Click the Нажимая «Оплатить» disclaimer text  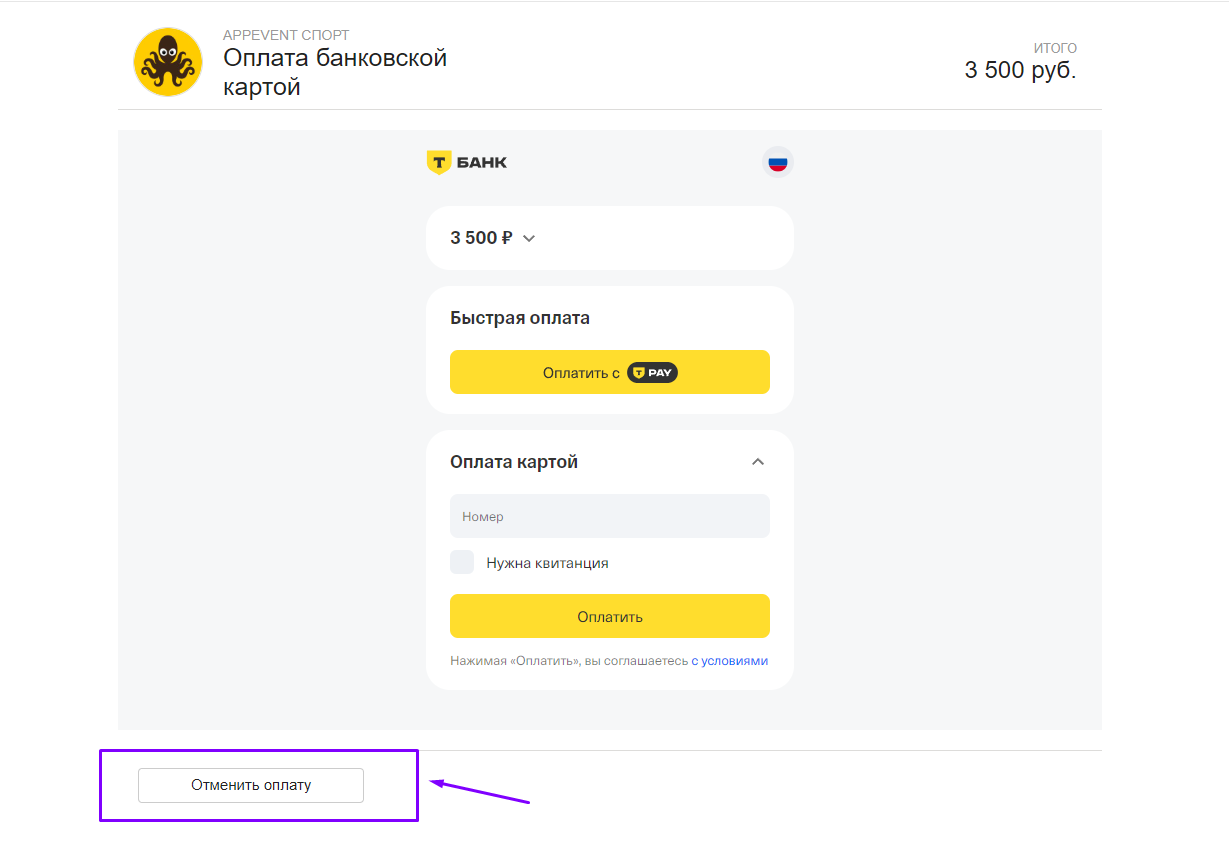tap(569, 661)
